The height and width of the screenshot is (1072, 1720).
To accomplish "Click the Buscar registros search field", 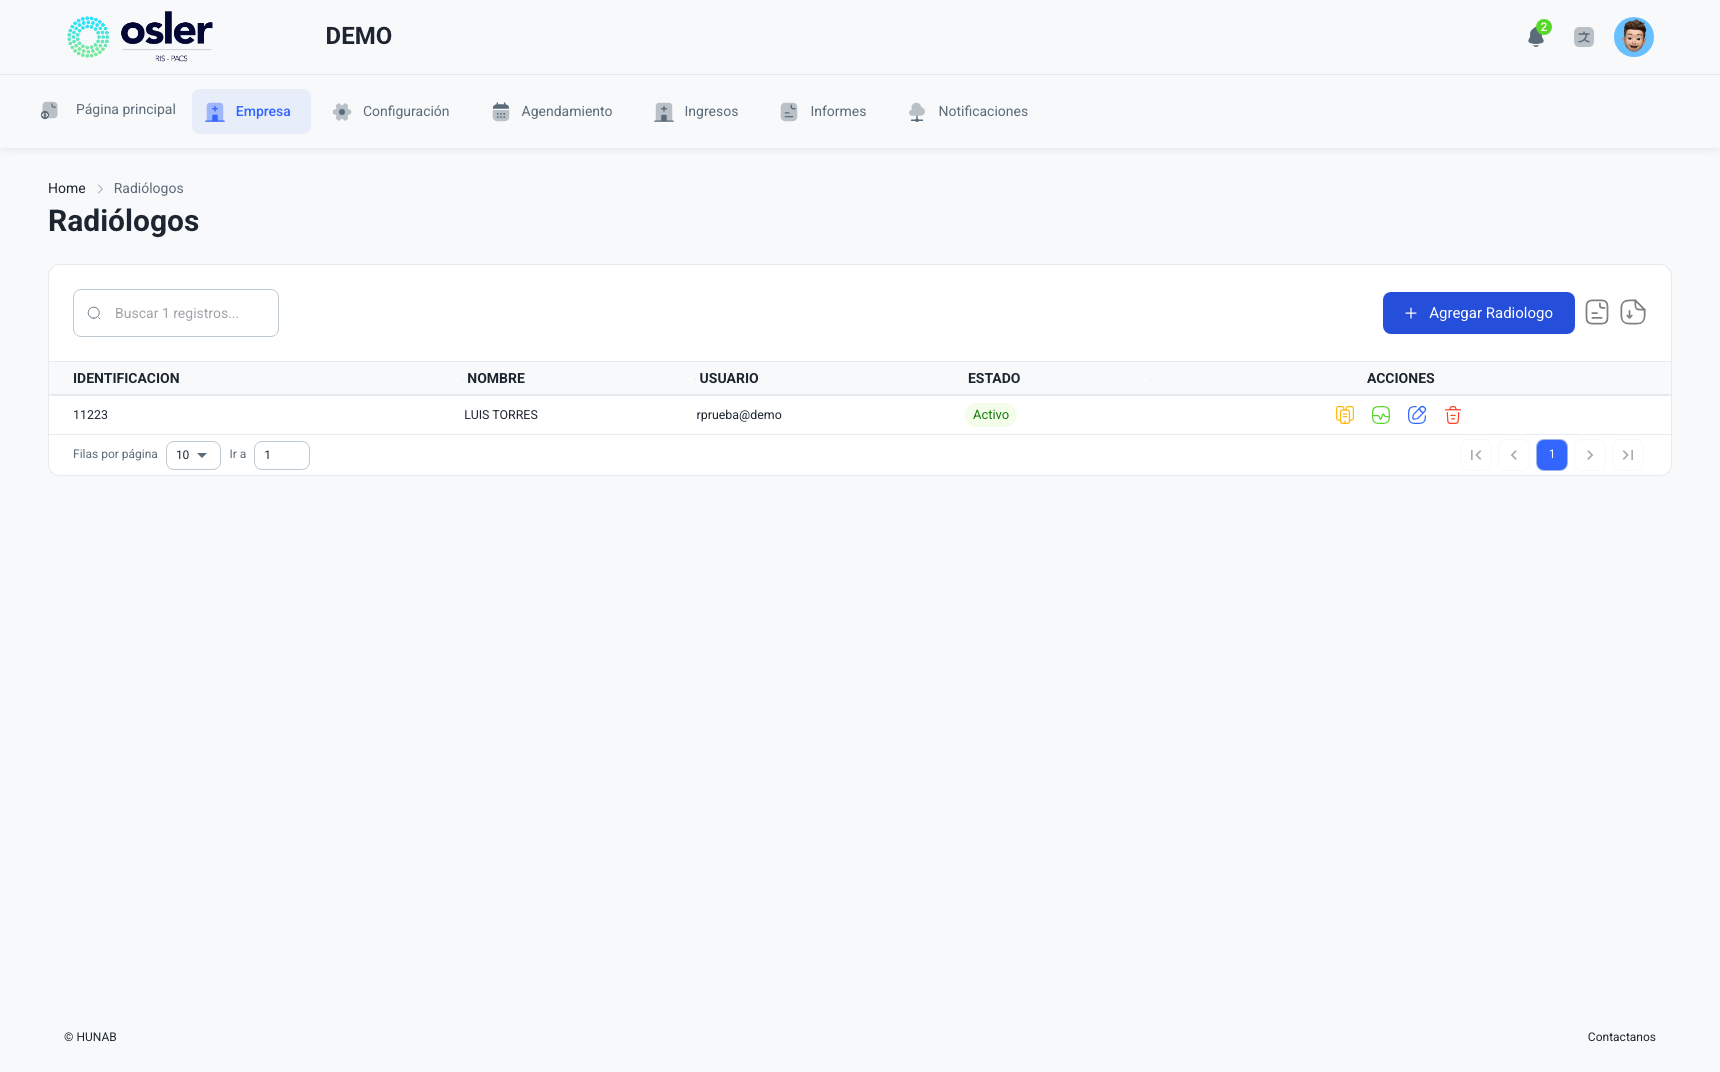I will click(x=176, y=313).
